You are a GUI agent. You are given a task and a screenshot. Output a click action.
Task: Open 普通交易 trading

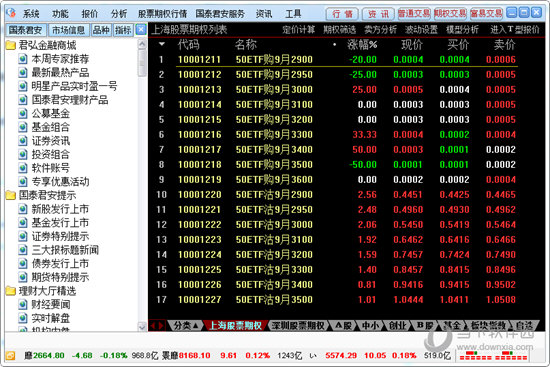414,14
